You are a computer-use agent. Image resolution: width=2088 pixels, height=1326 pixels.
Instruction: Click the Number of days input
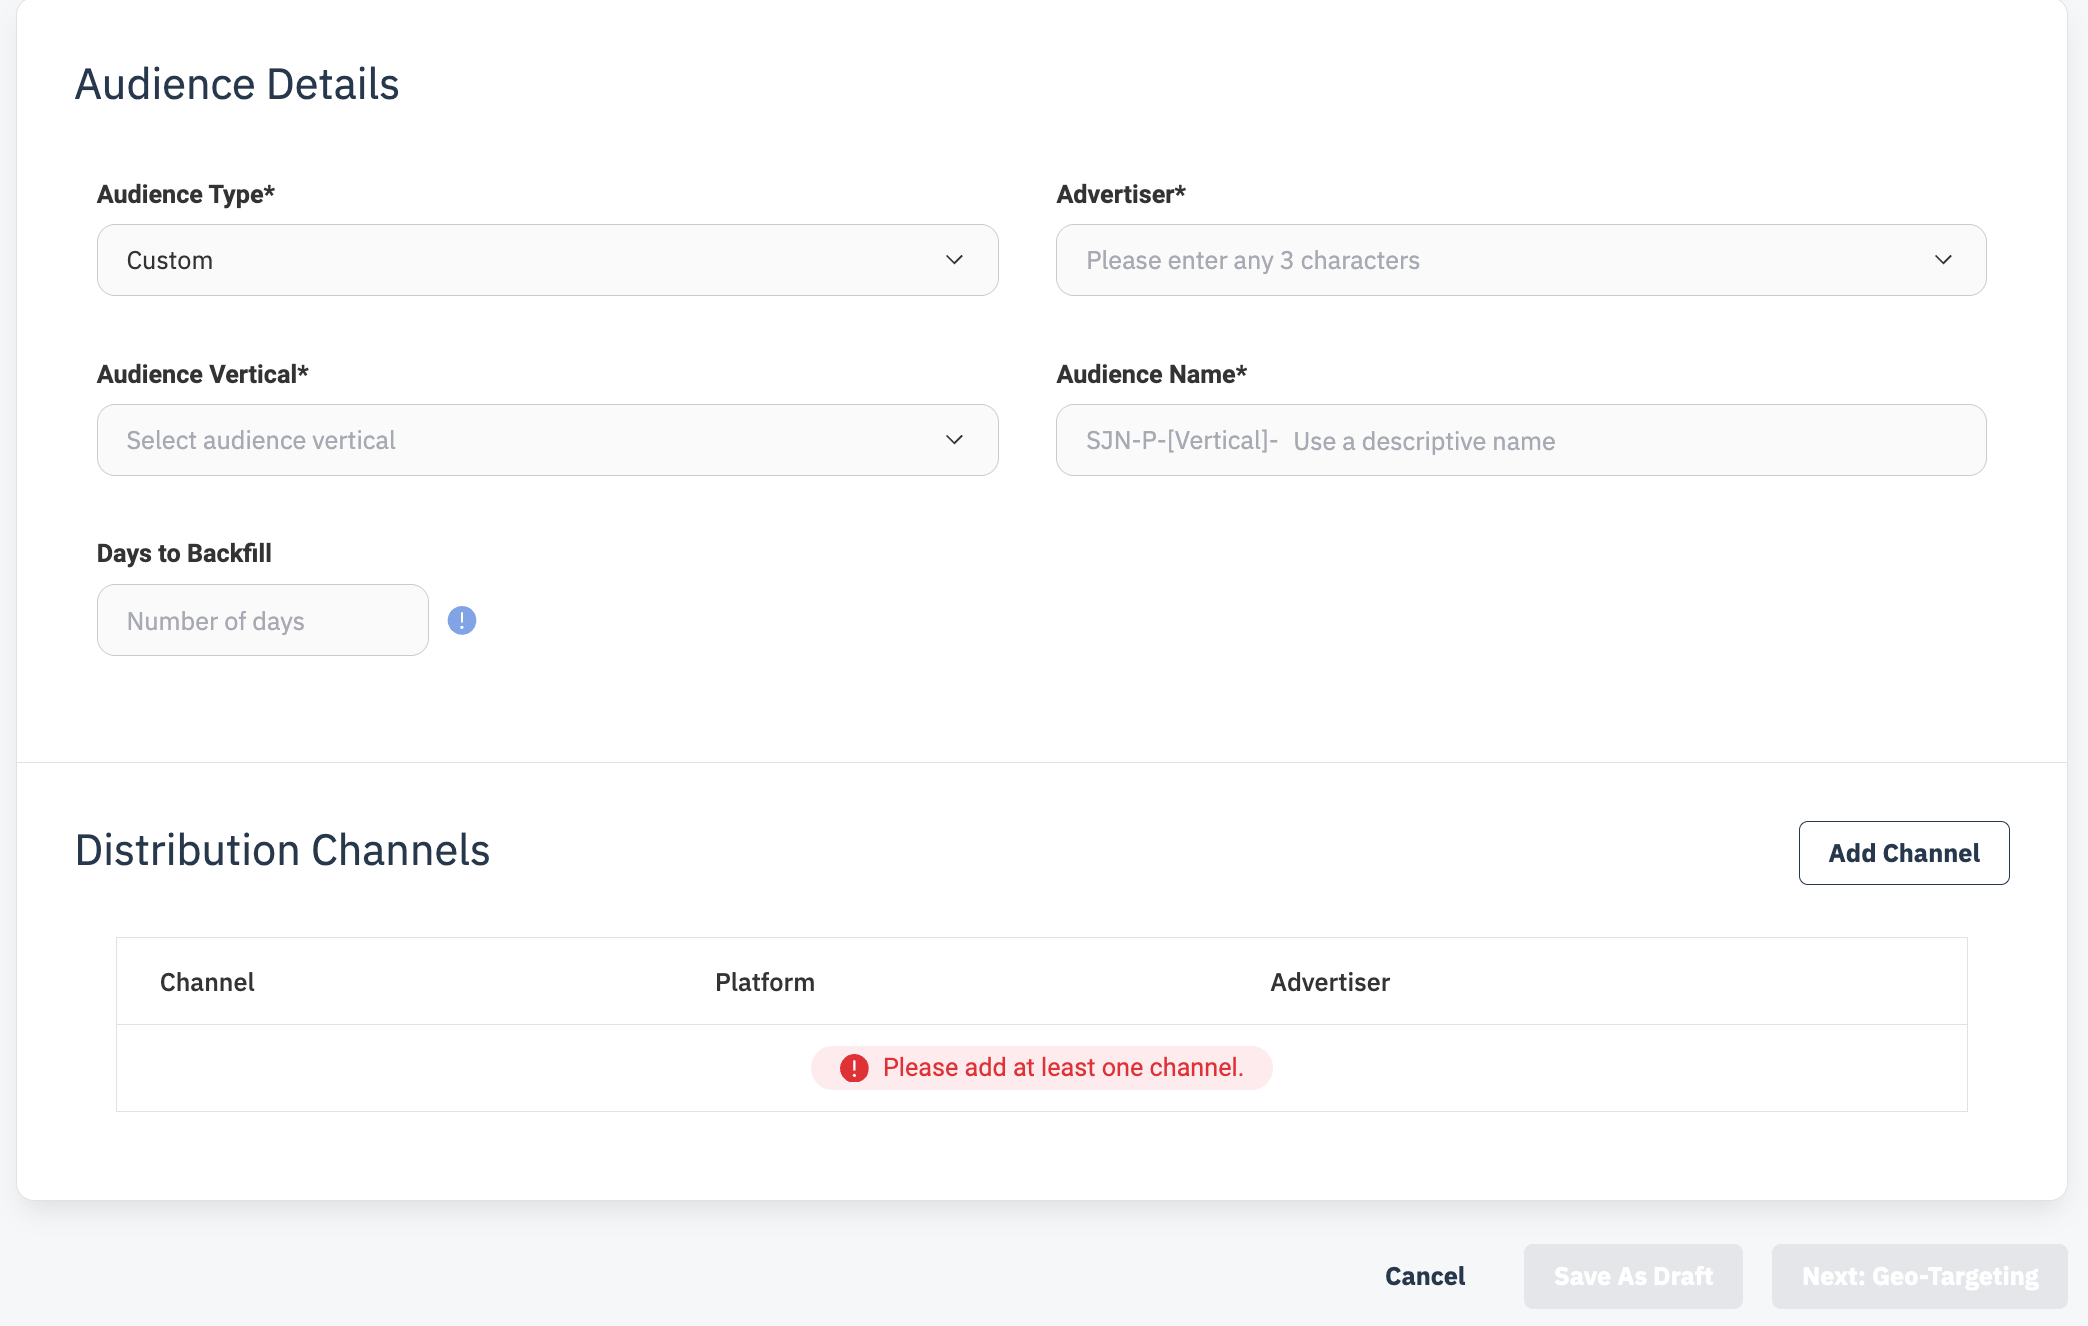[262, 621]
